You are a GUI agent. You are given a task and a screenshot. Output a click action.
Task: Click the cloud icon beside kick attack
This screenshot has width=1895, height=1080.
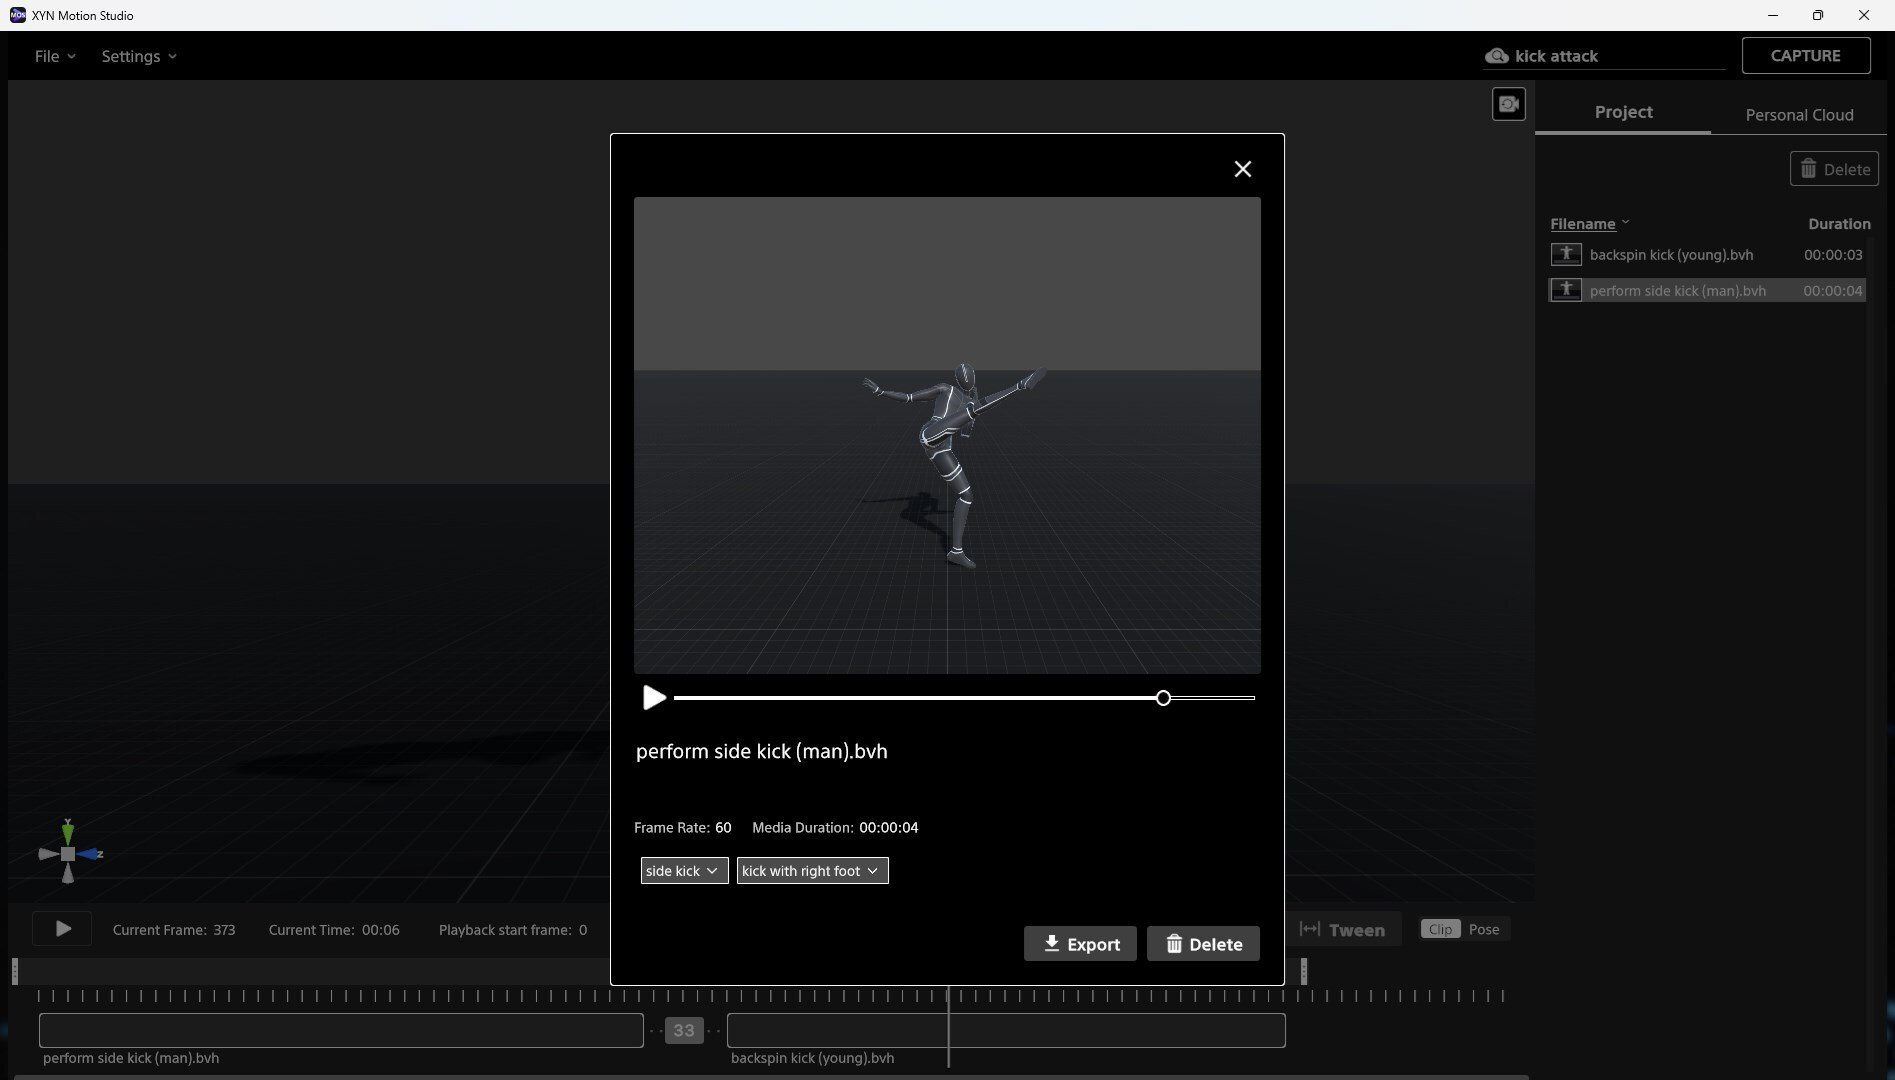1496,56
